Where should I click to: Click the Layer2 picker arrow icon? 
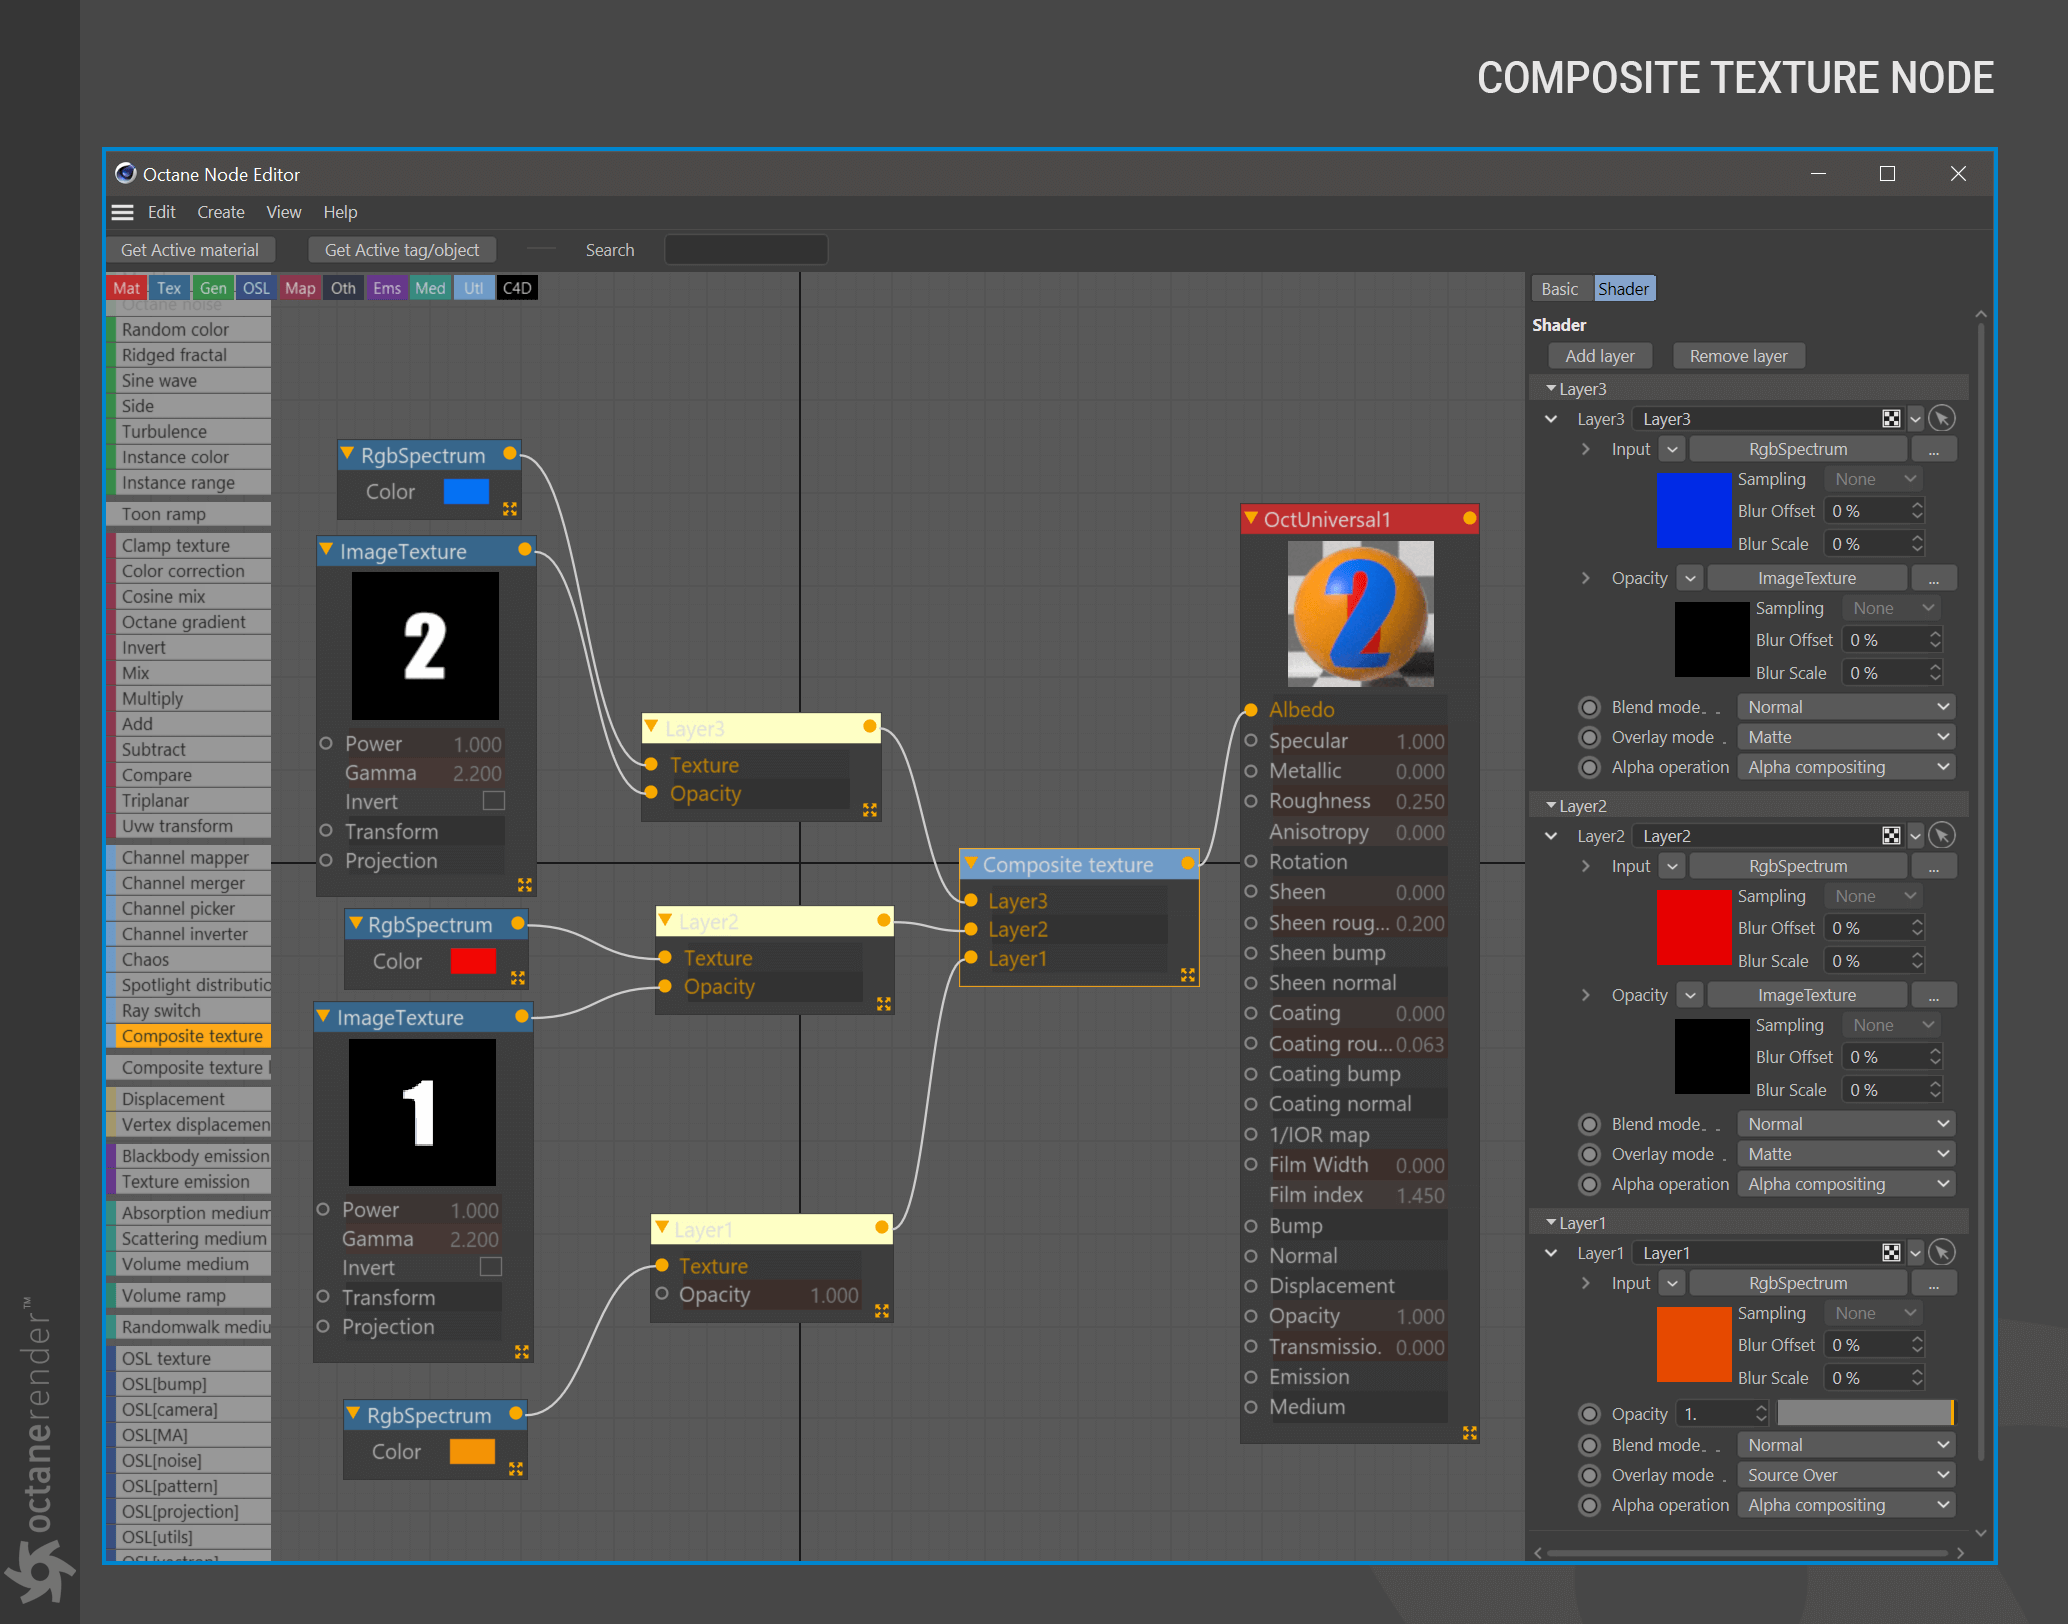click(x=1941, y=836)
